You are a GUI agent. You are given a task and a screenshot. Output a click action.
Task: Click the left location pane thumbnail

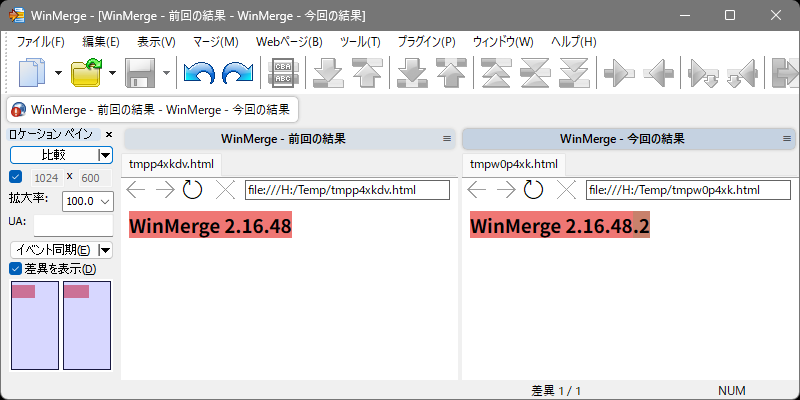tap(35, 326)
